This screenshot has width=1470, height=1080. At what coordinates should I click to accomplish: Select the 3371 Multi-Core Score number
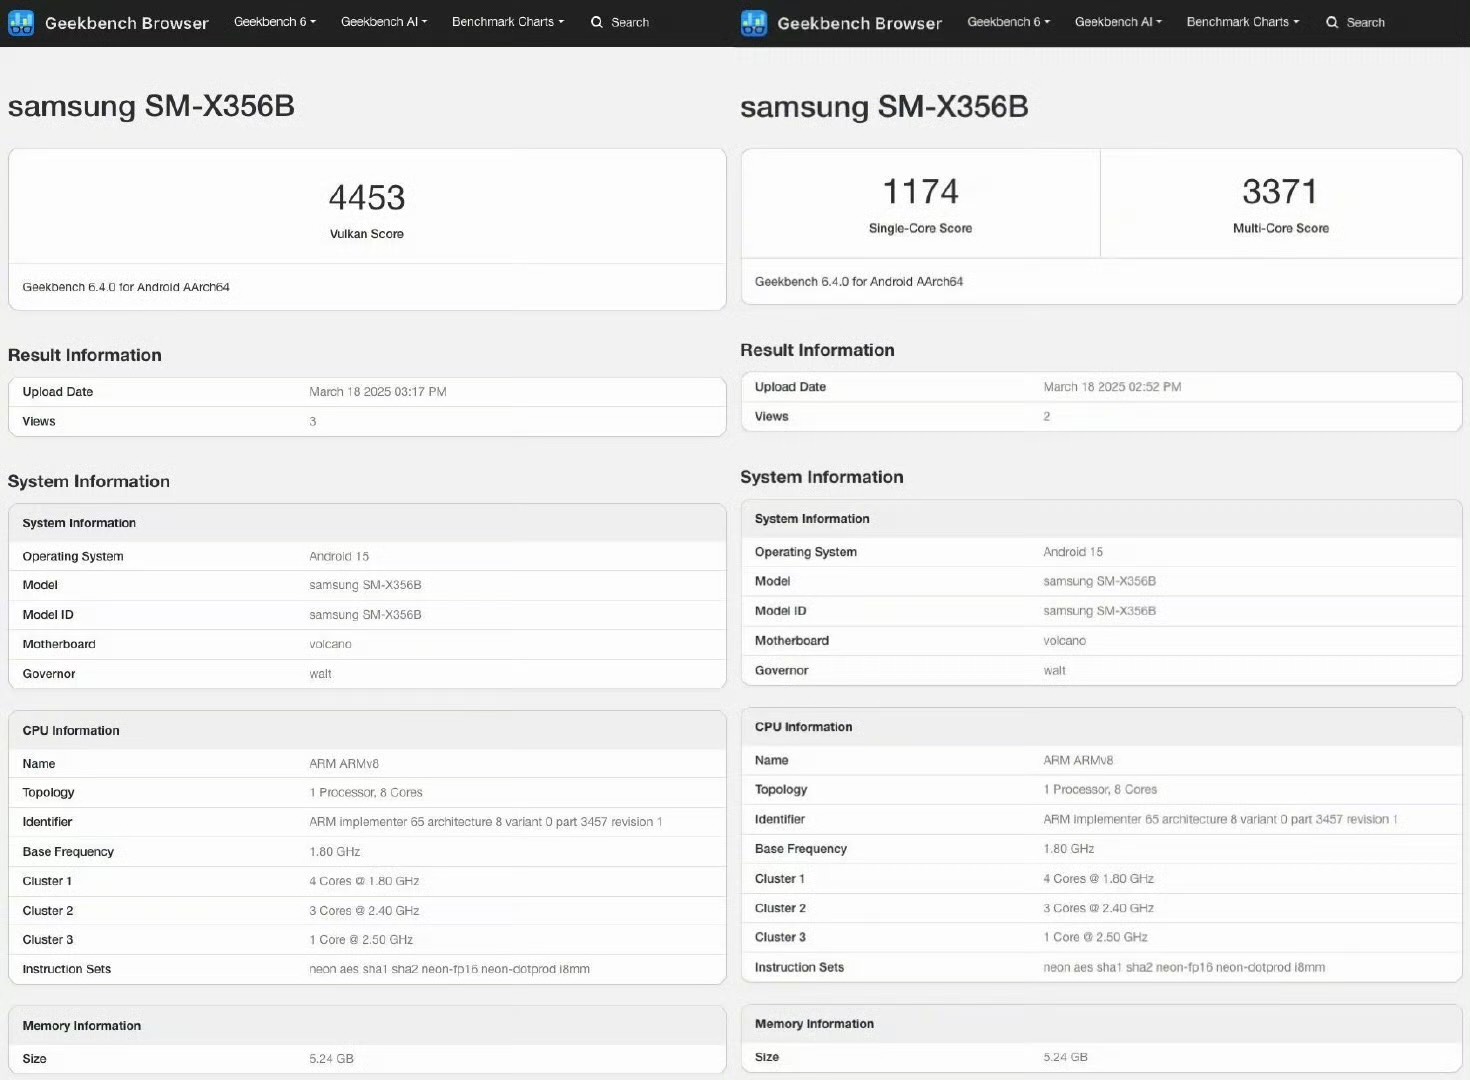1280,192
